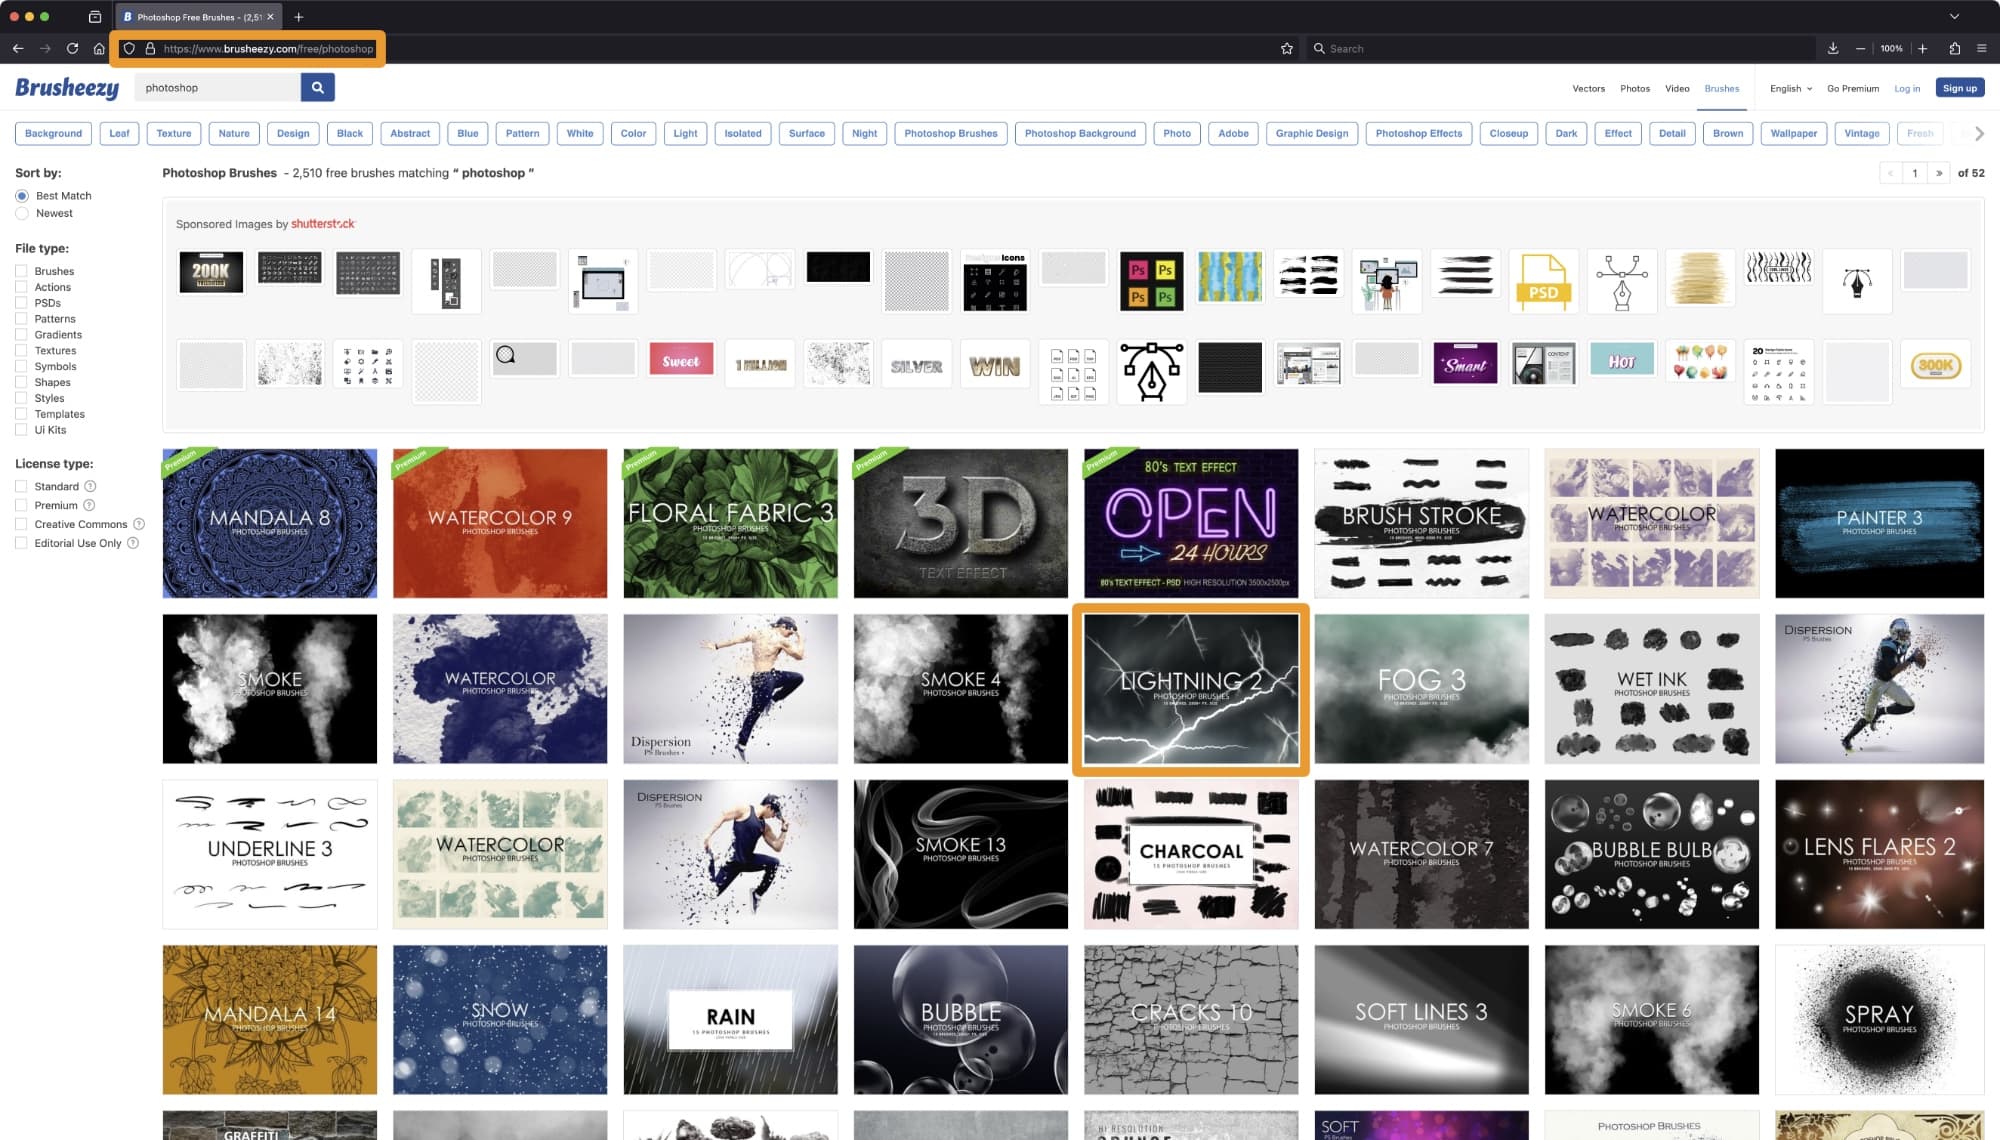Reload the page with browser refresh icon
The image size is (2000, 1140).
pos(72,48)
